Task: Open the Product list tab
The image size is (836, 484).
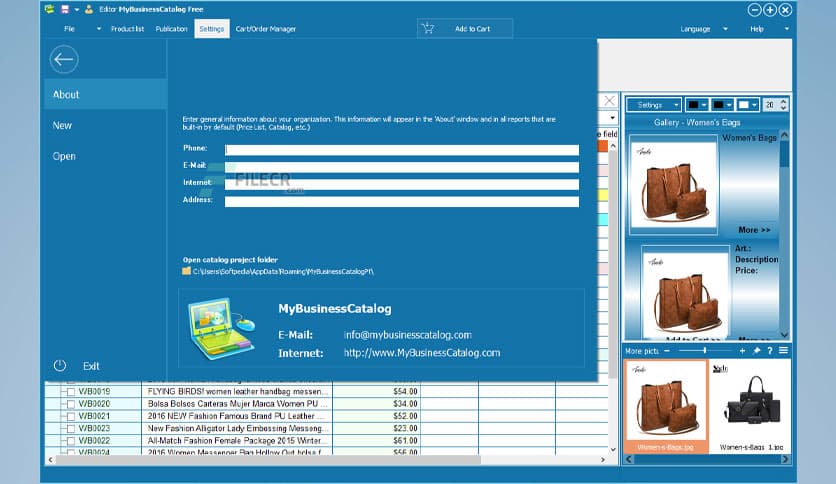Action: point(127,29)
